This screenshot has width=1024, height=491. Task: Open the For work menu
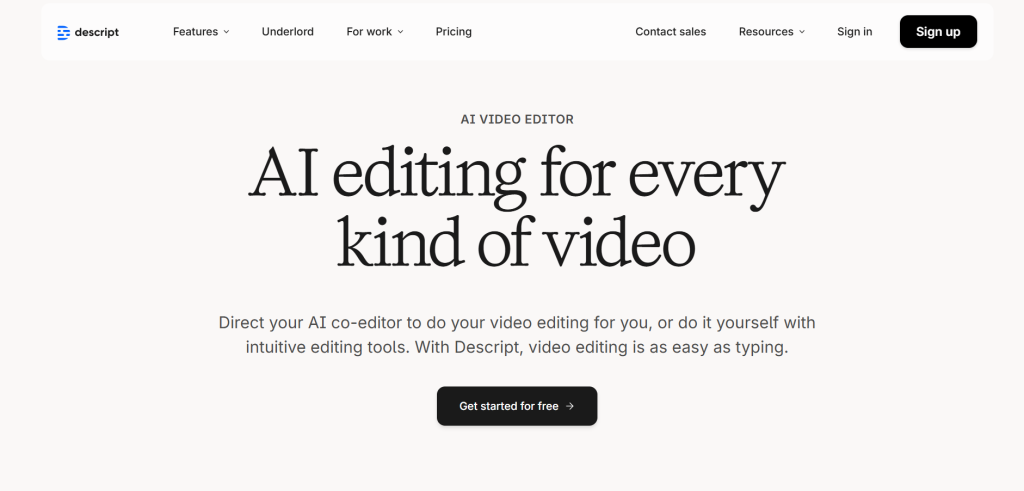coord(369,32)
